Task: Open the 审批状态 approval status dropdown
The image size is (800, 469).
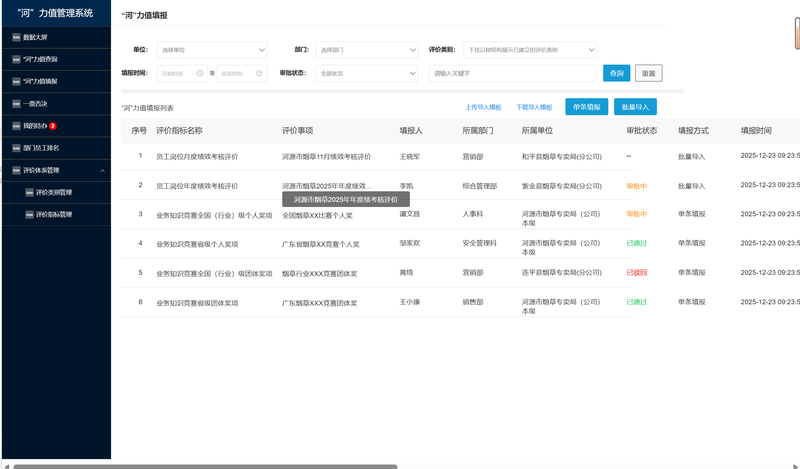Action: pos(367,73)
